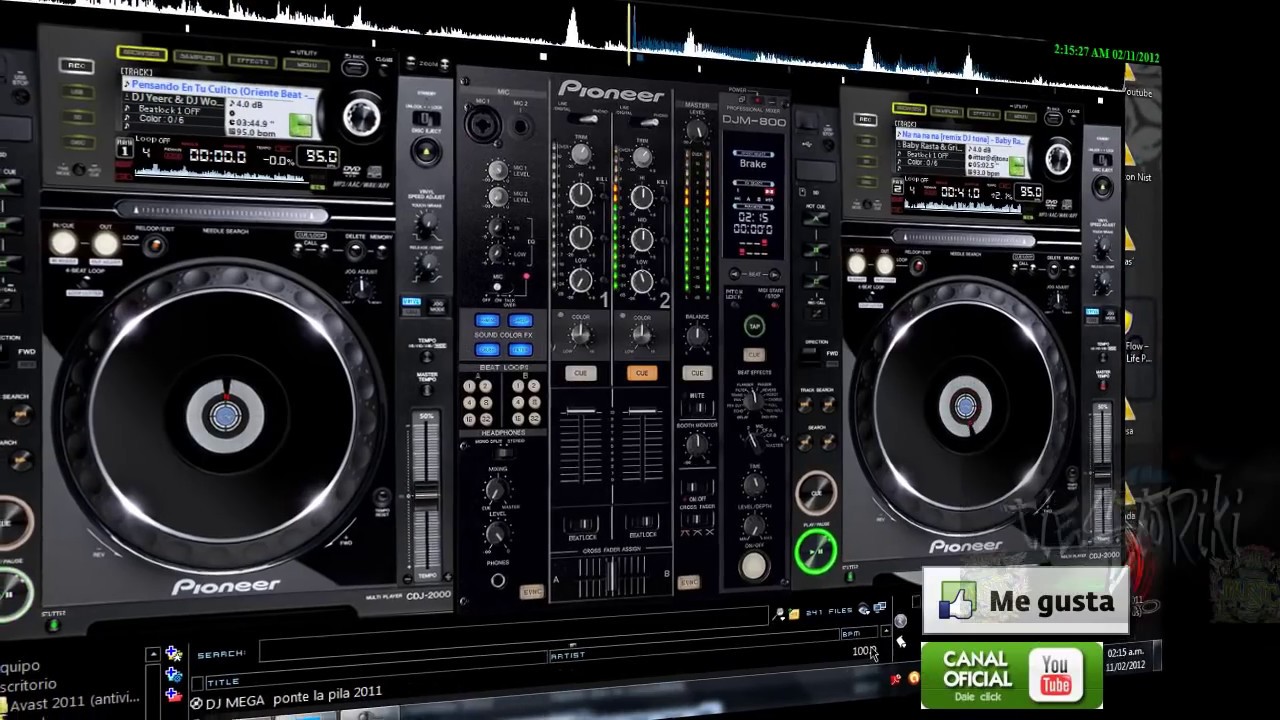Screen dimensions: 1280x720
Task: Click channel 1 COLOR knob
Action: click(580, 335)
